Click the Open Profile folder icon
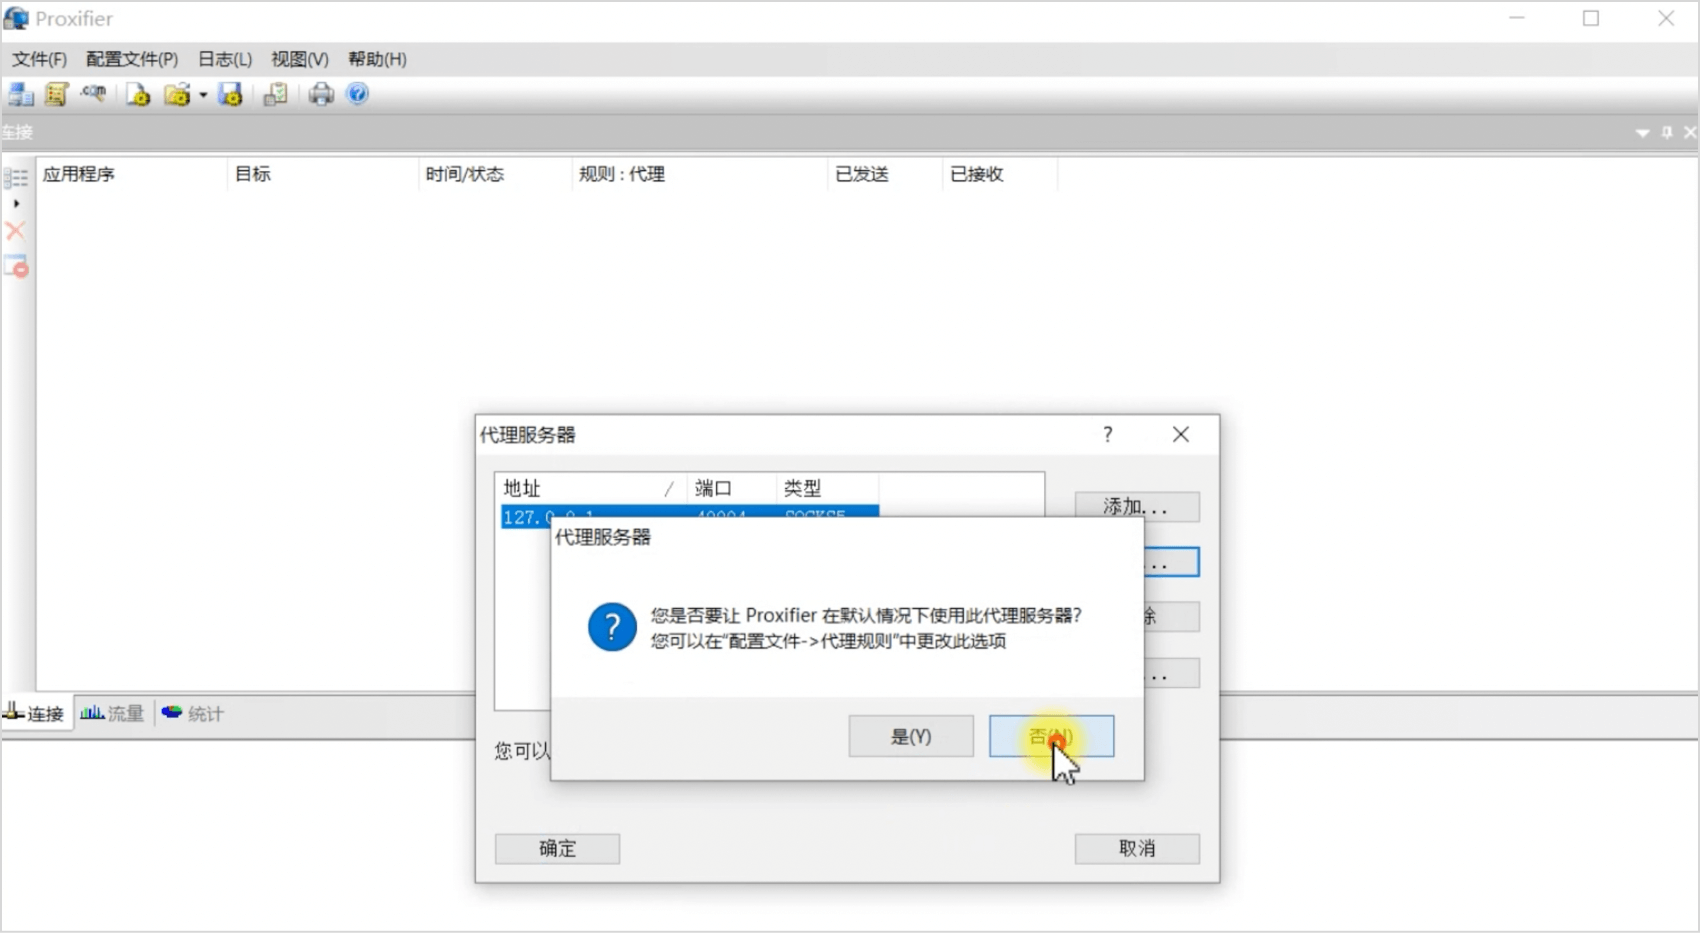Viewport: 1700px width, 934px height. pos(177,94)
